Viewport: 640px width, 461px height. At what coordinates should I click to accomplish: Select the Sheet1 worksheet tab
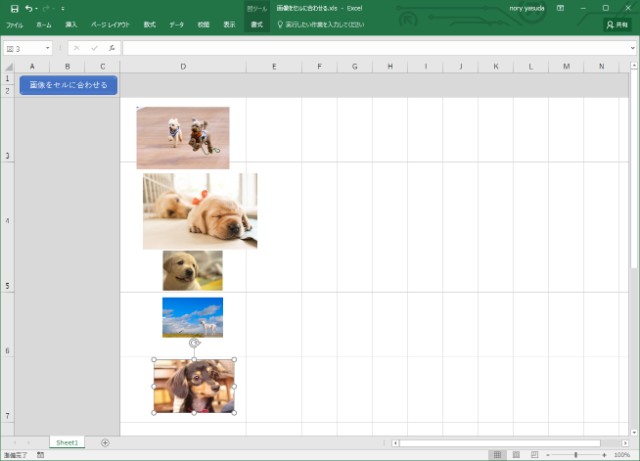coord(67,442)
